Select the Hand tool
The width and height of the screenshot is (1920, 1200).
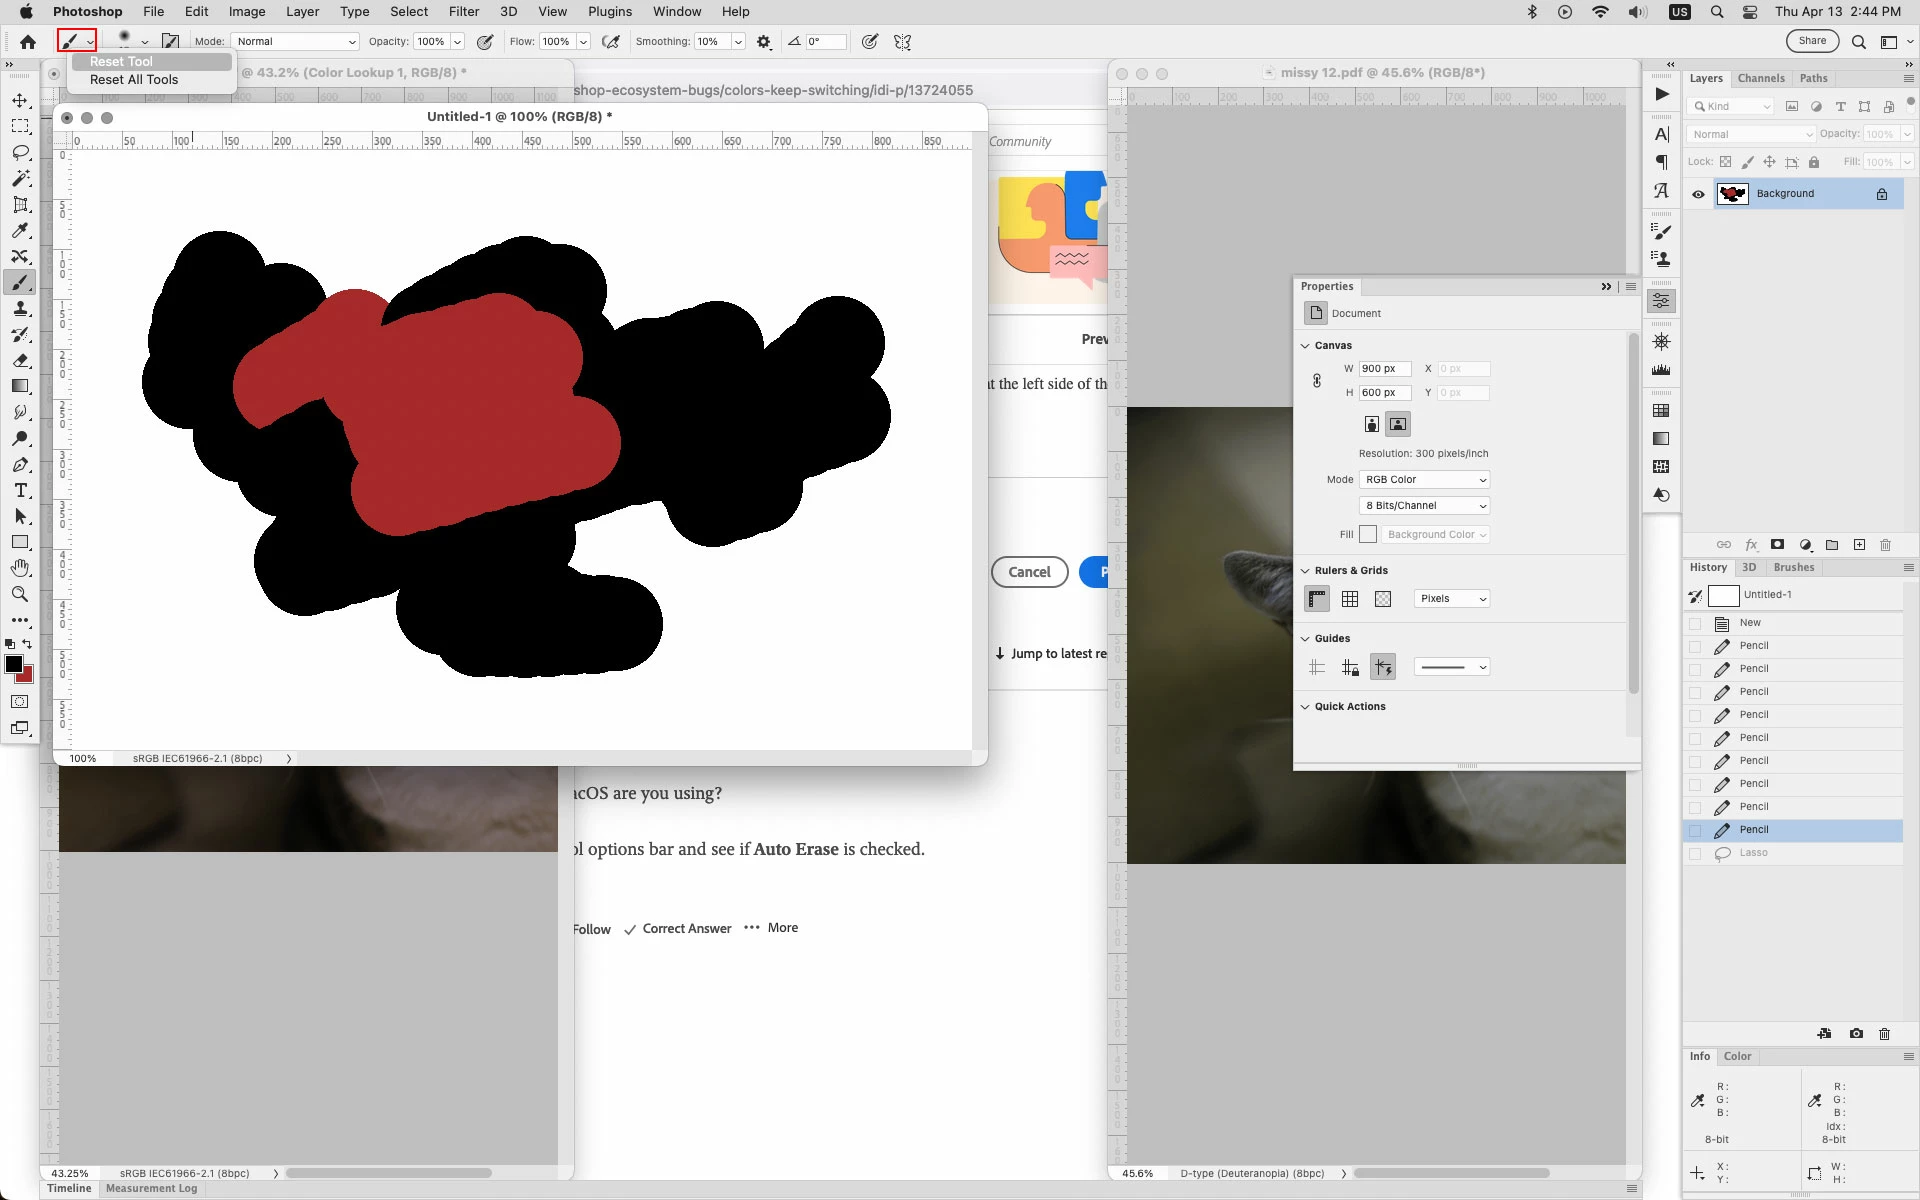coord(20,568)
